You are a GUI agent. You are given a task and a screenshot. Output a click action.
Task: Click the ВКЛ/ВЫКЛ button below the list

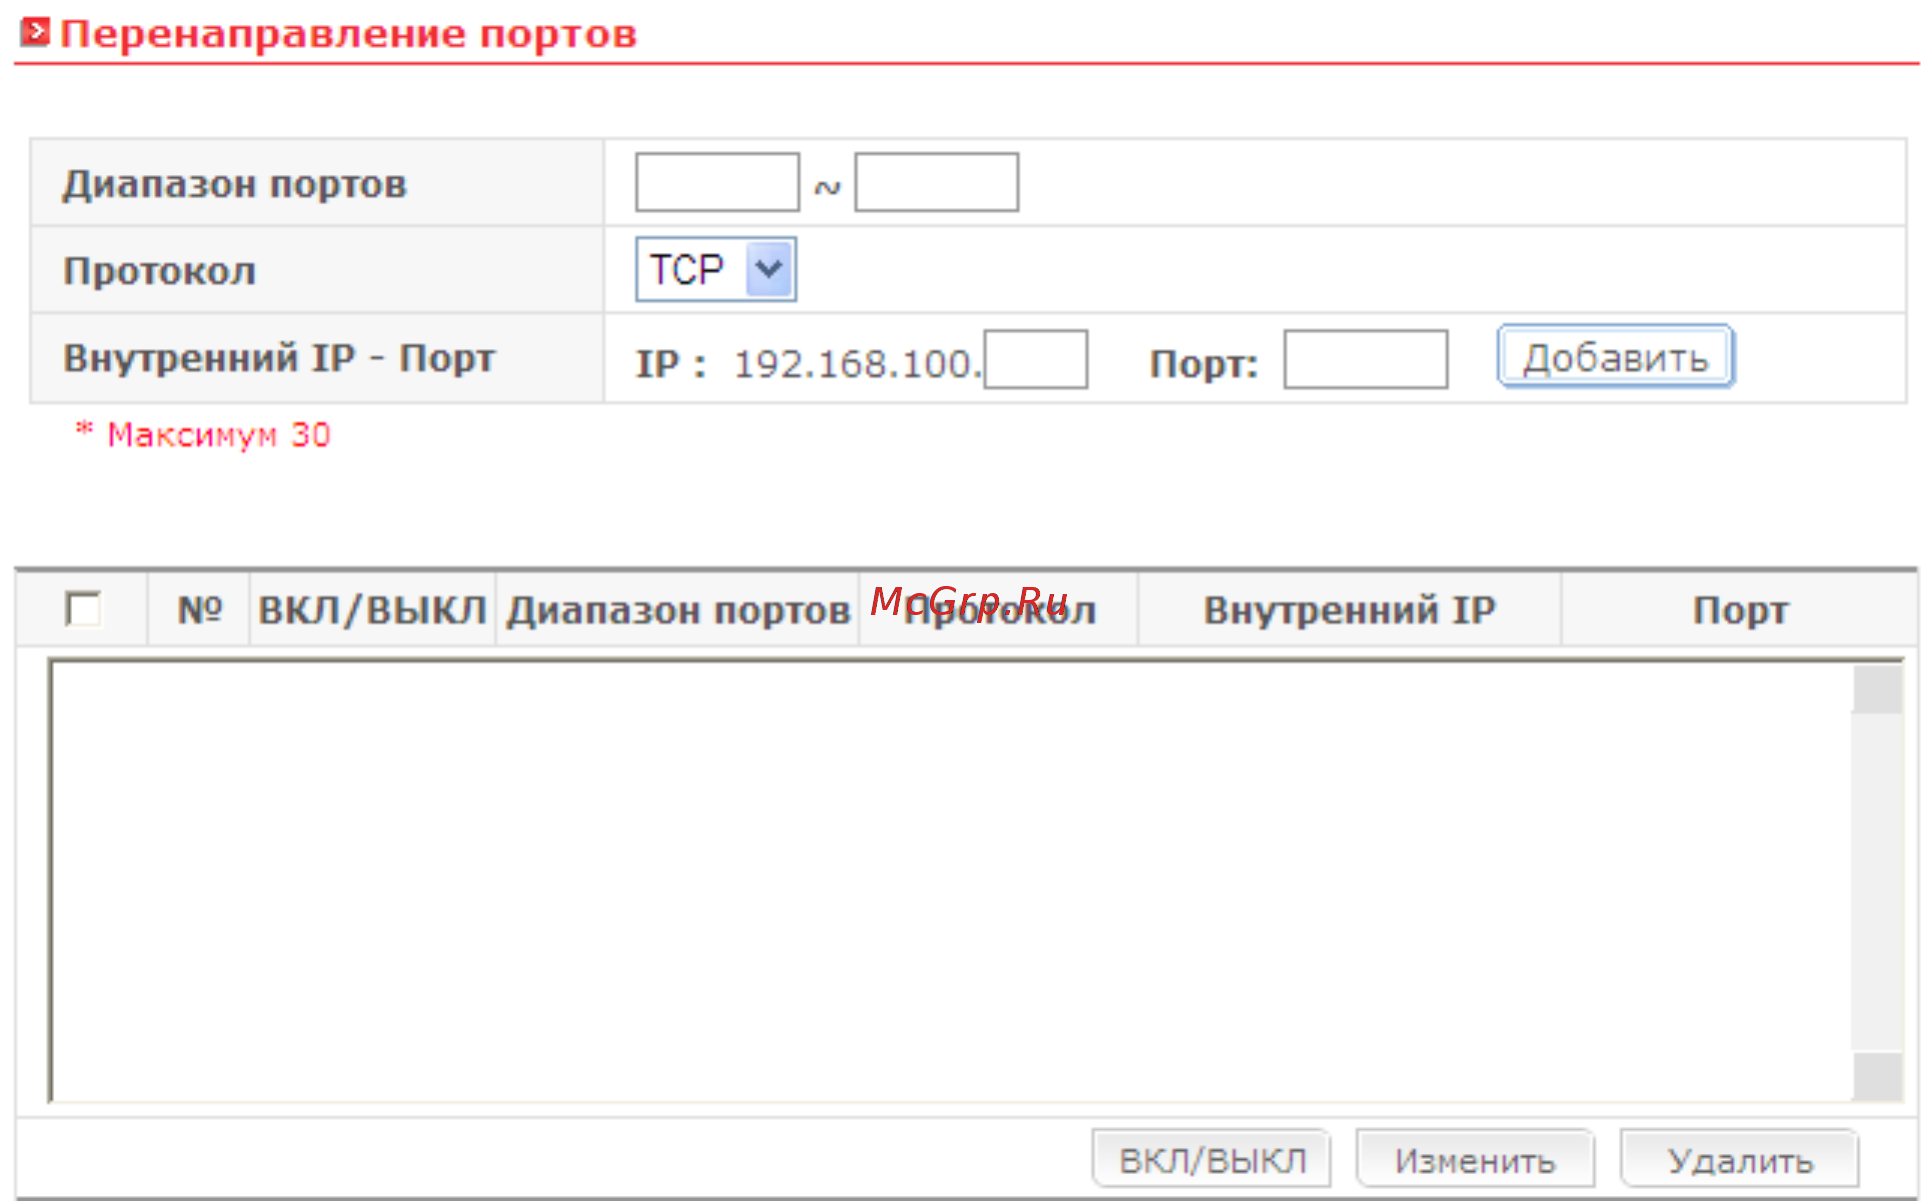tap(1212, 1159)
